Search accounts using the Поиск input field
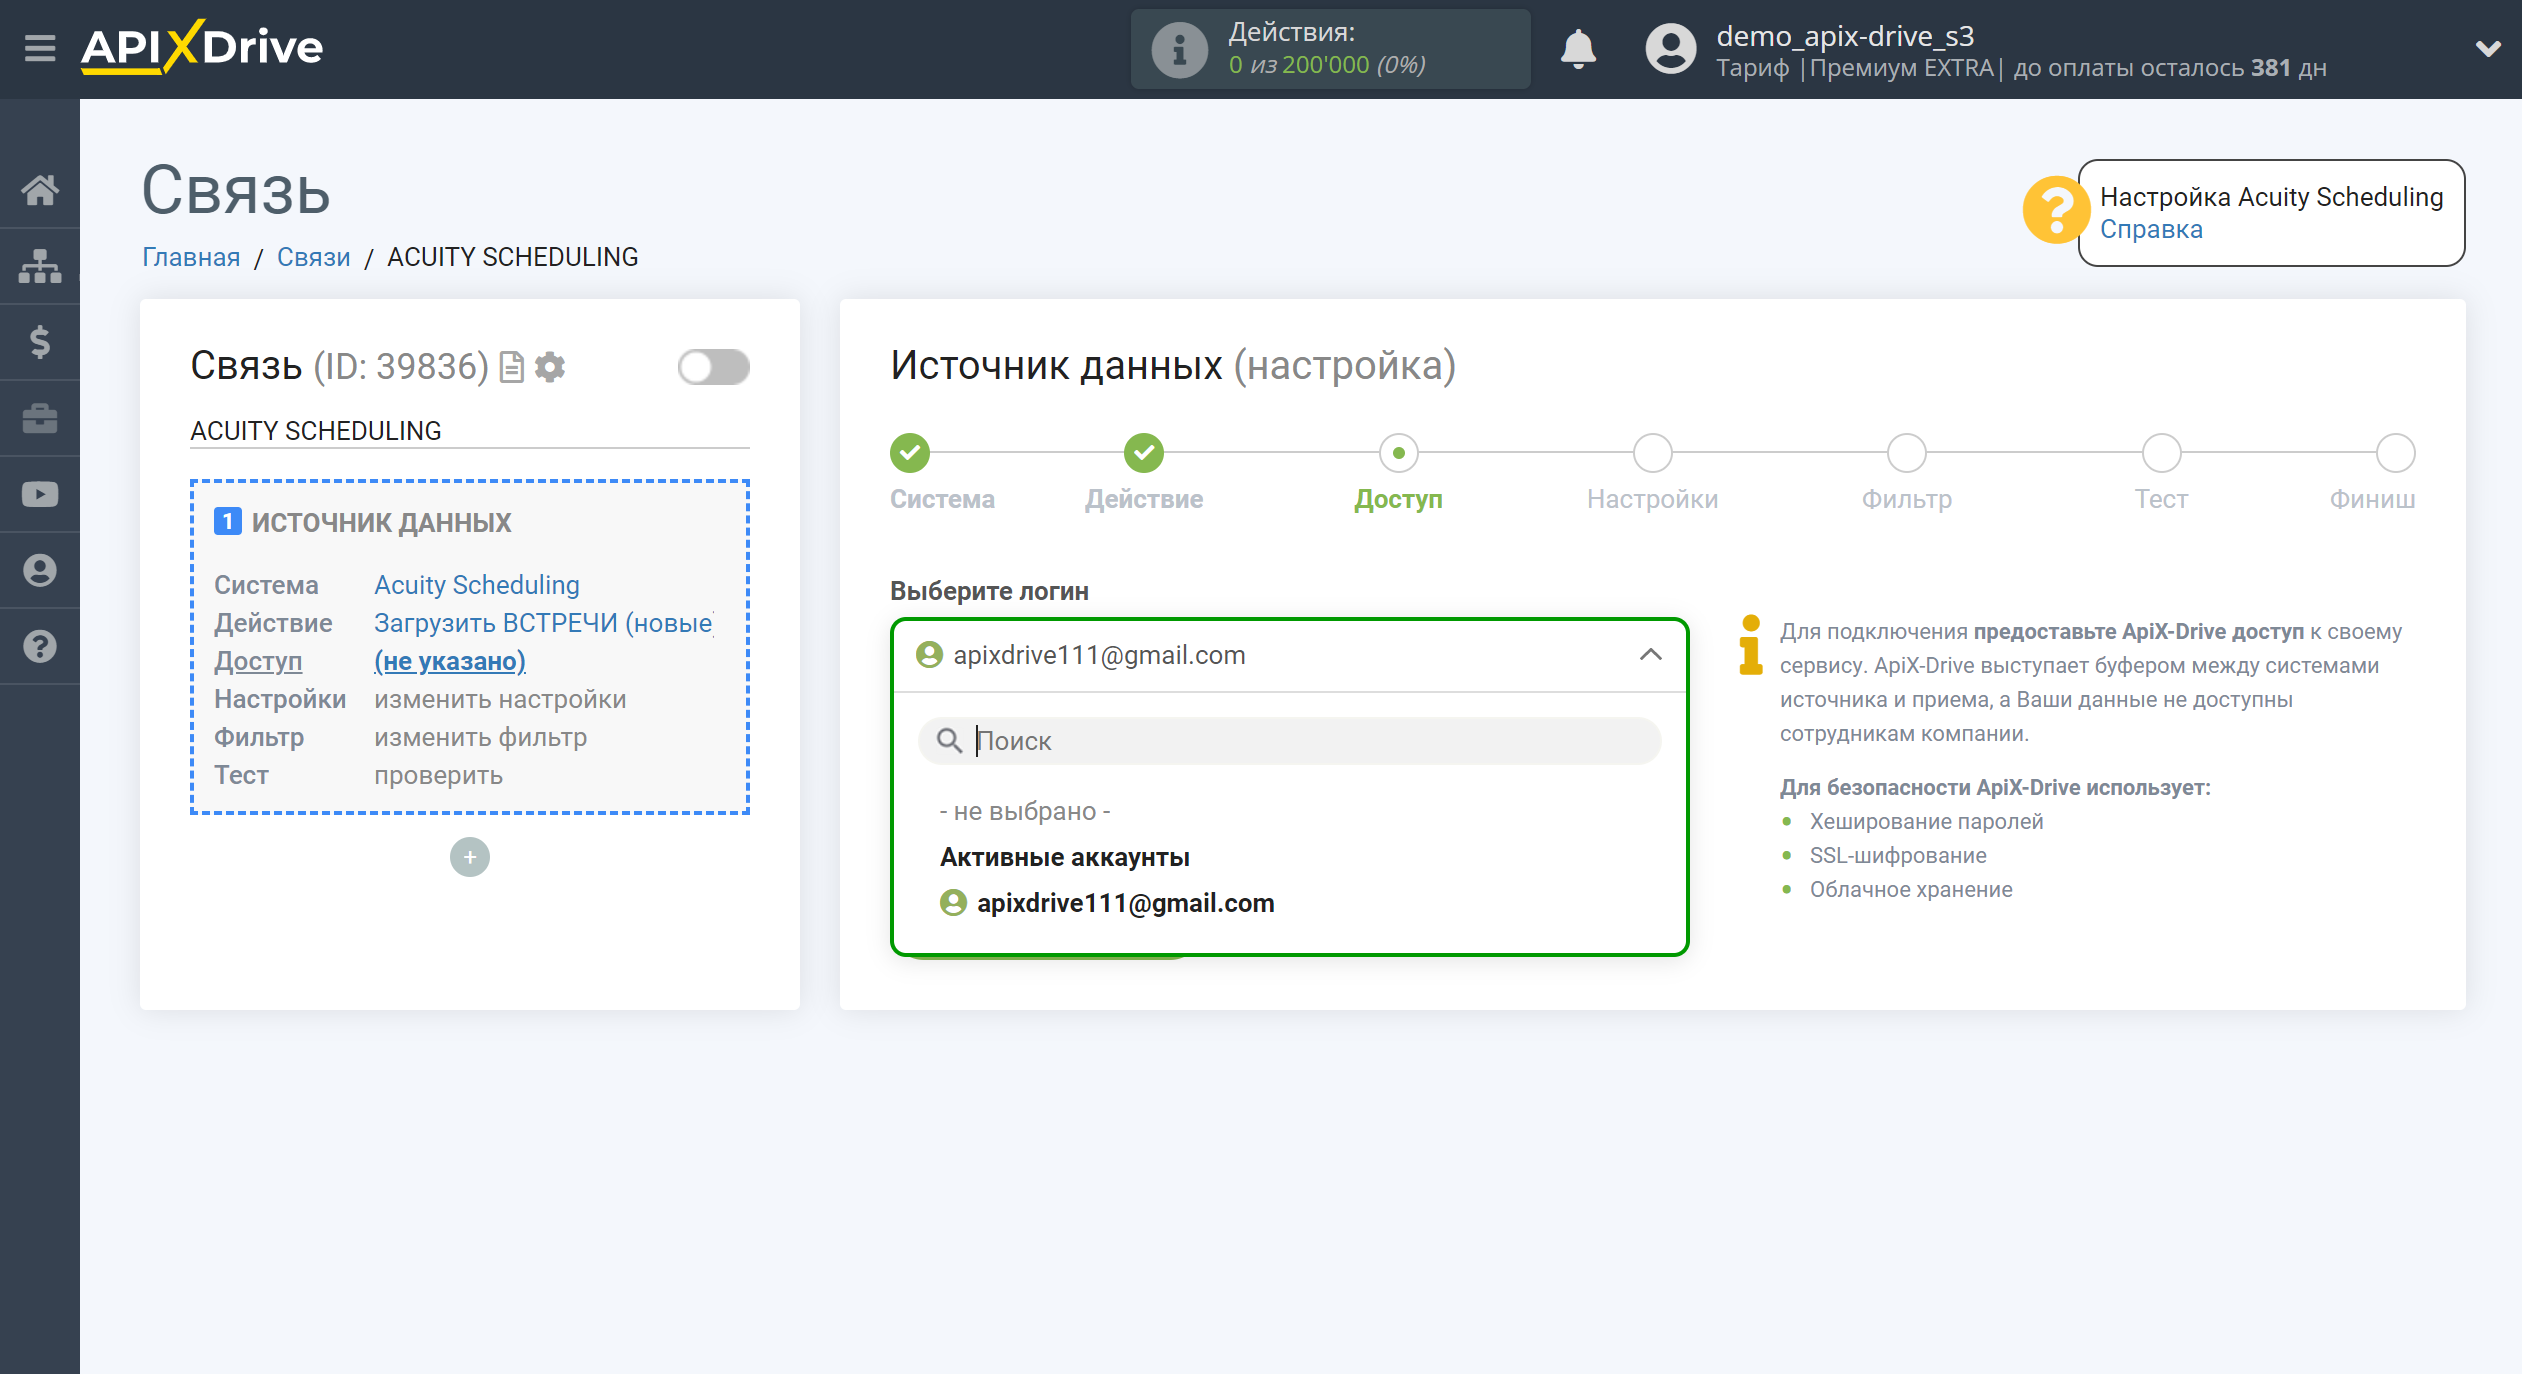 tap(1292, 739)
